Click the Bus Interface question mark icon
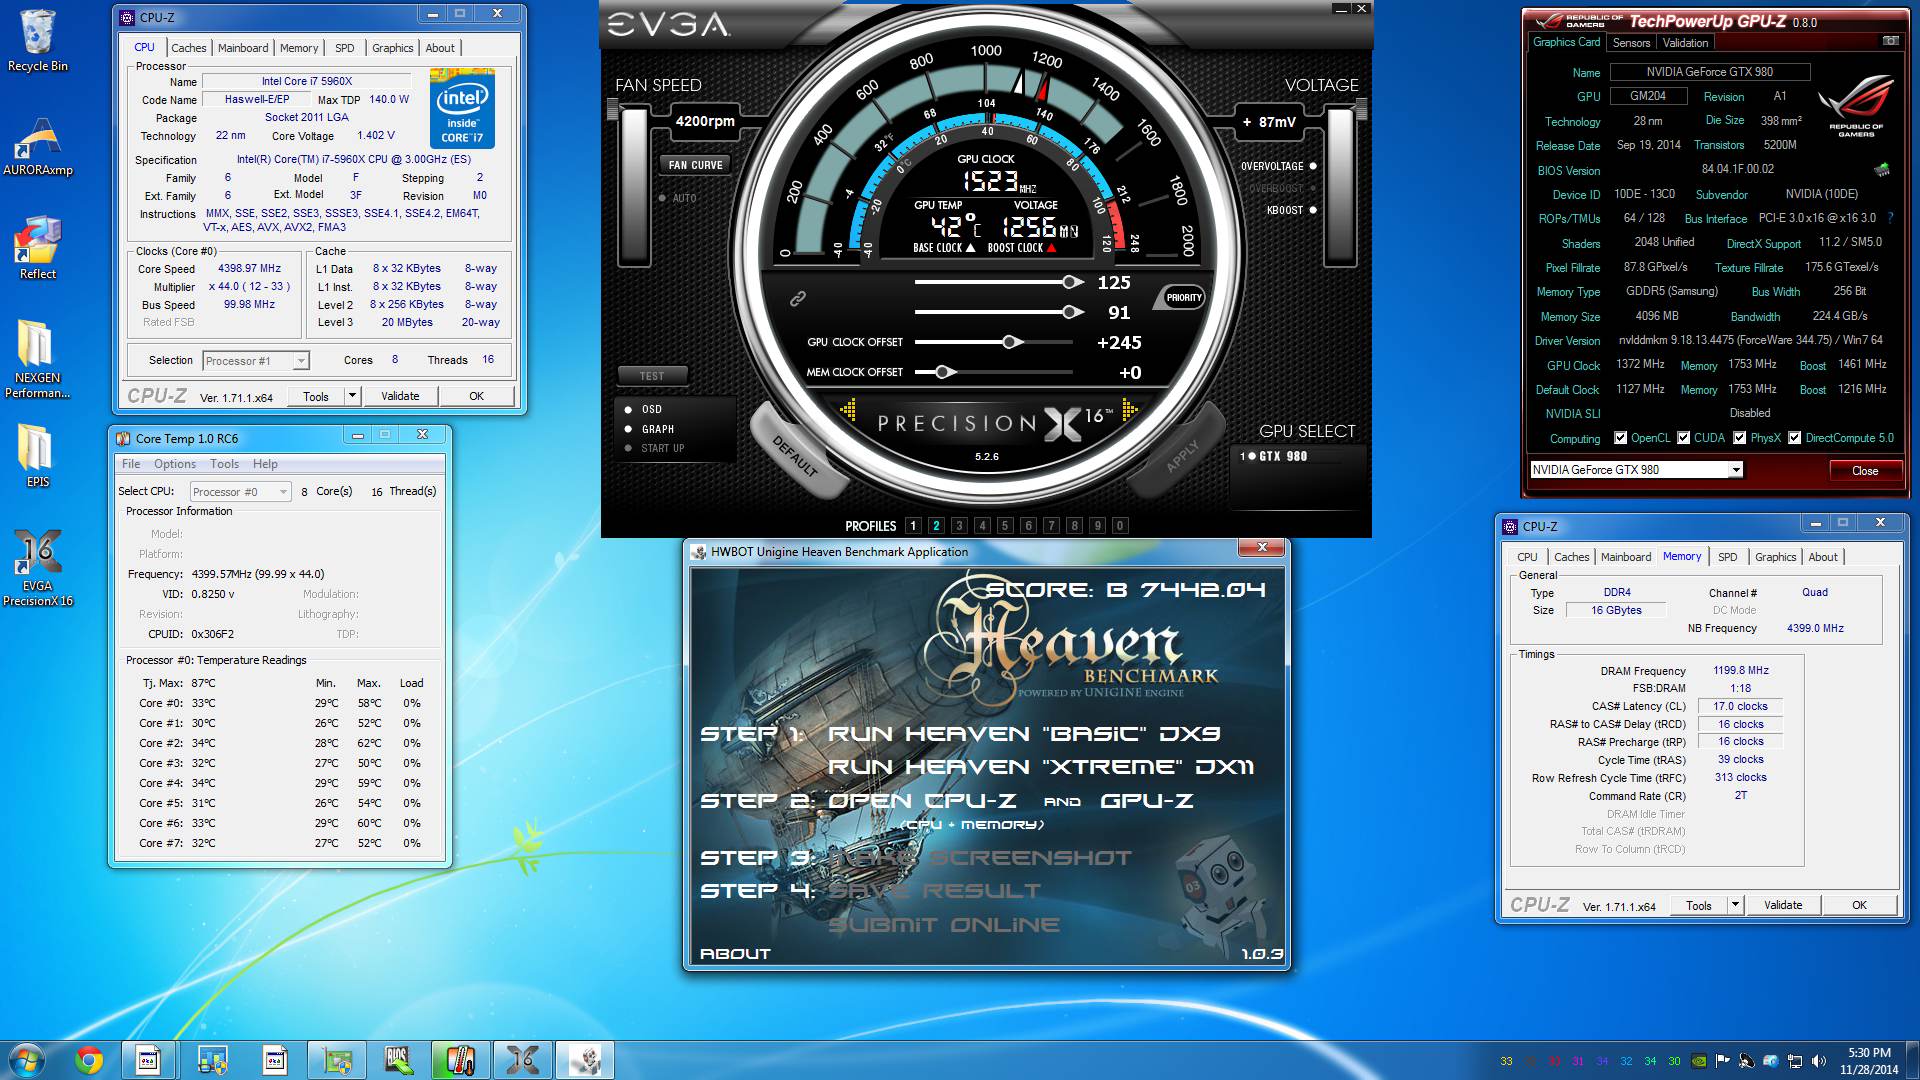The image size is (1920, 1080). tap(1890, 218)
